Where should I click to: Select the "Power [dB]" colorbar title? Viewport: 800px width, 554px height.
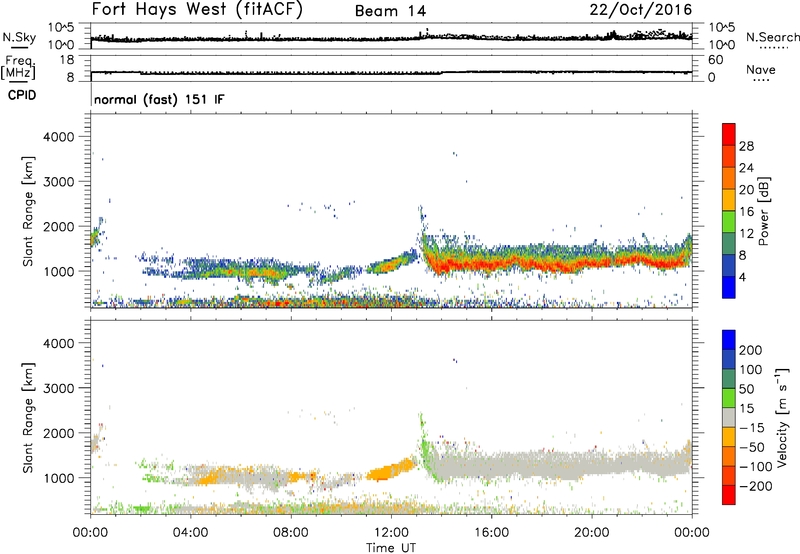pos(764,211)
